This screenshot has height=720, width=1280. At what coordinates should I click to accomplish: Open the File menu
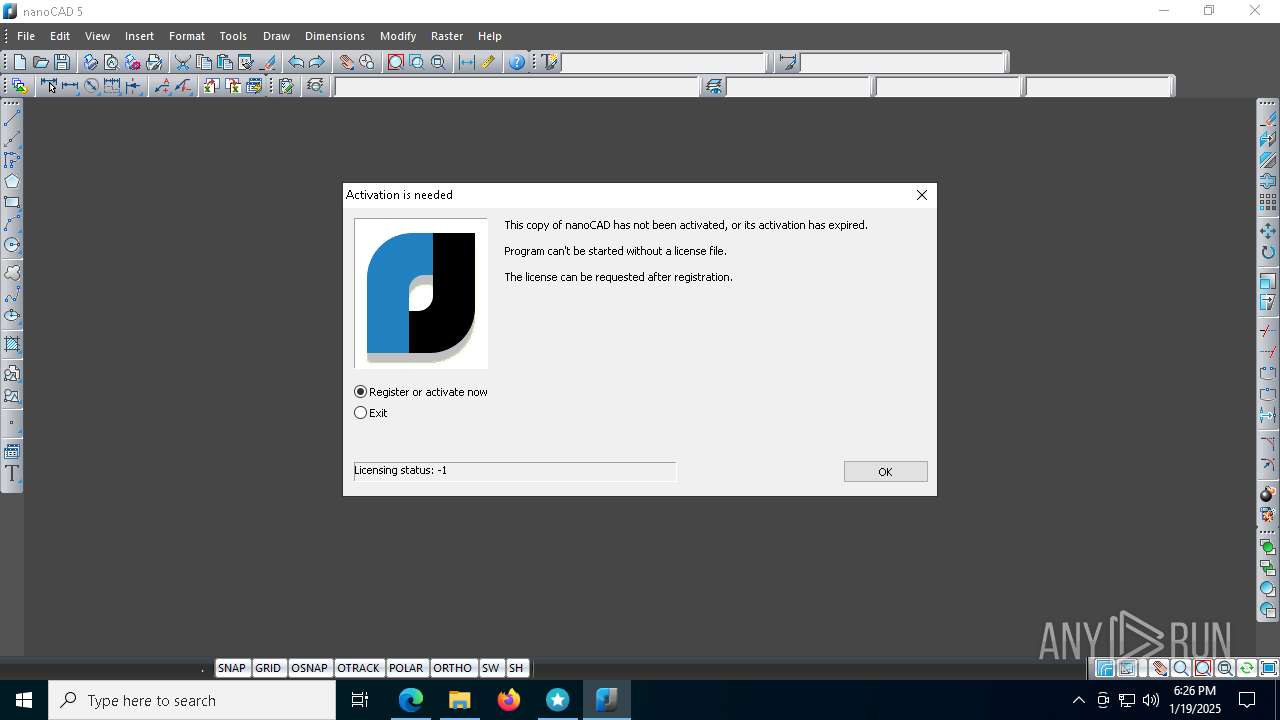point(26,36)
